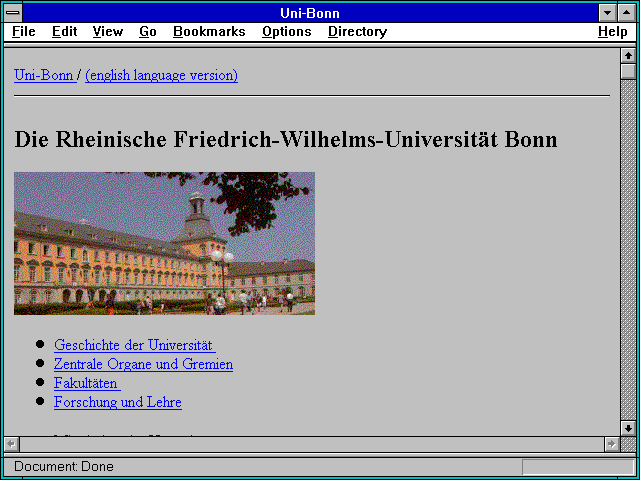Open the File menu
Image resolution: width=640 pixels, height=480 pixels.
[24, 31]
